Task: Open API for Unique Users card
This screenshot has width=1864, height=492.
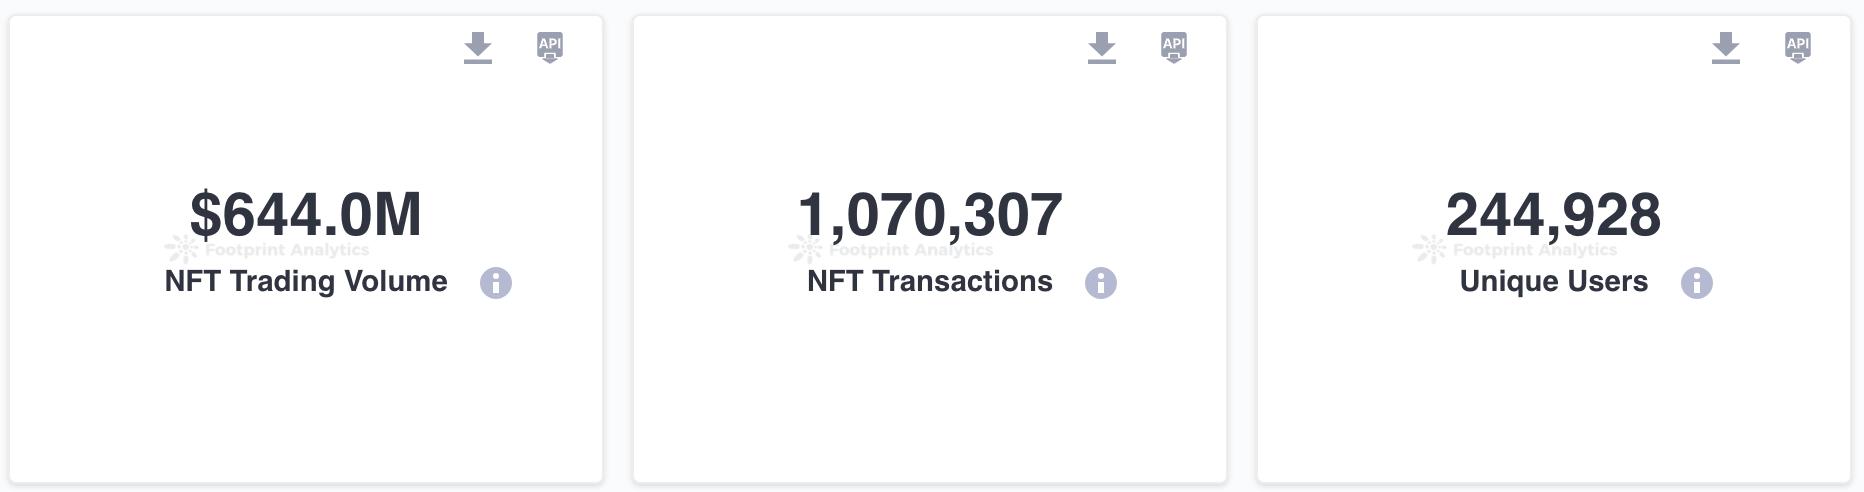Action: point(1798,47)
